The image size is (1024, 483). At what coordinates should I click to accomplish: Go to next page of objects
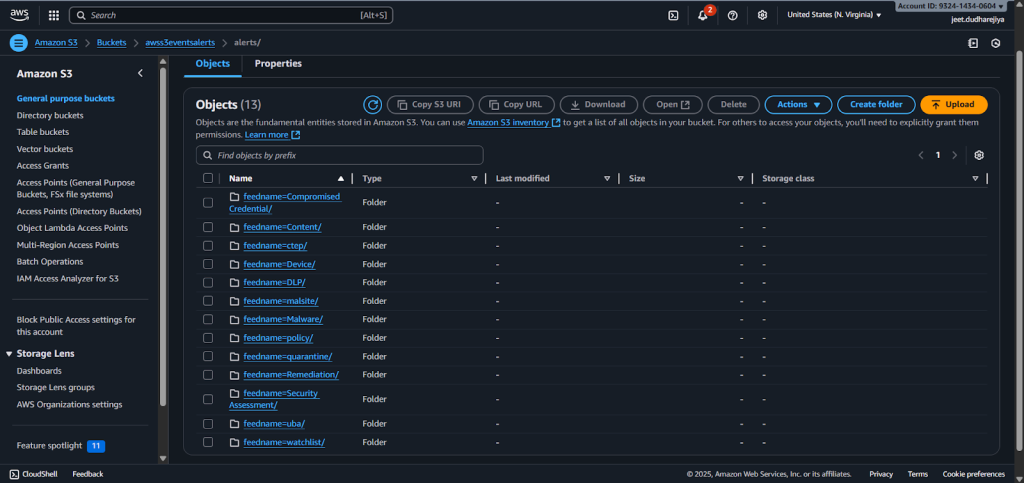point(954,155)
